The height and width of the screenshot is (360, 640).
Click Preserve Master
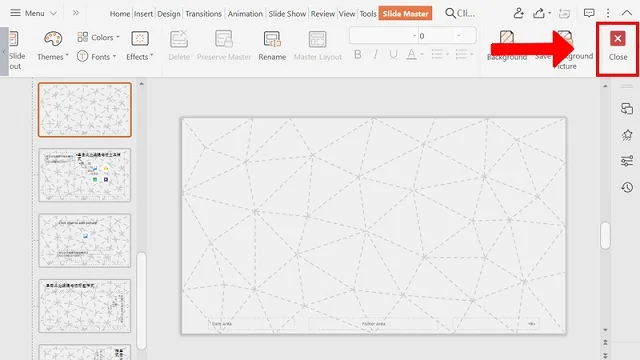pos(224,46)
